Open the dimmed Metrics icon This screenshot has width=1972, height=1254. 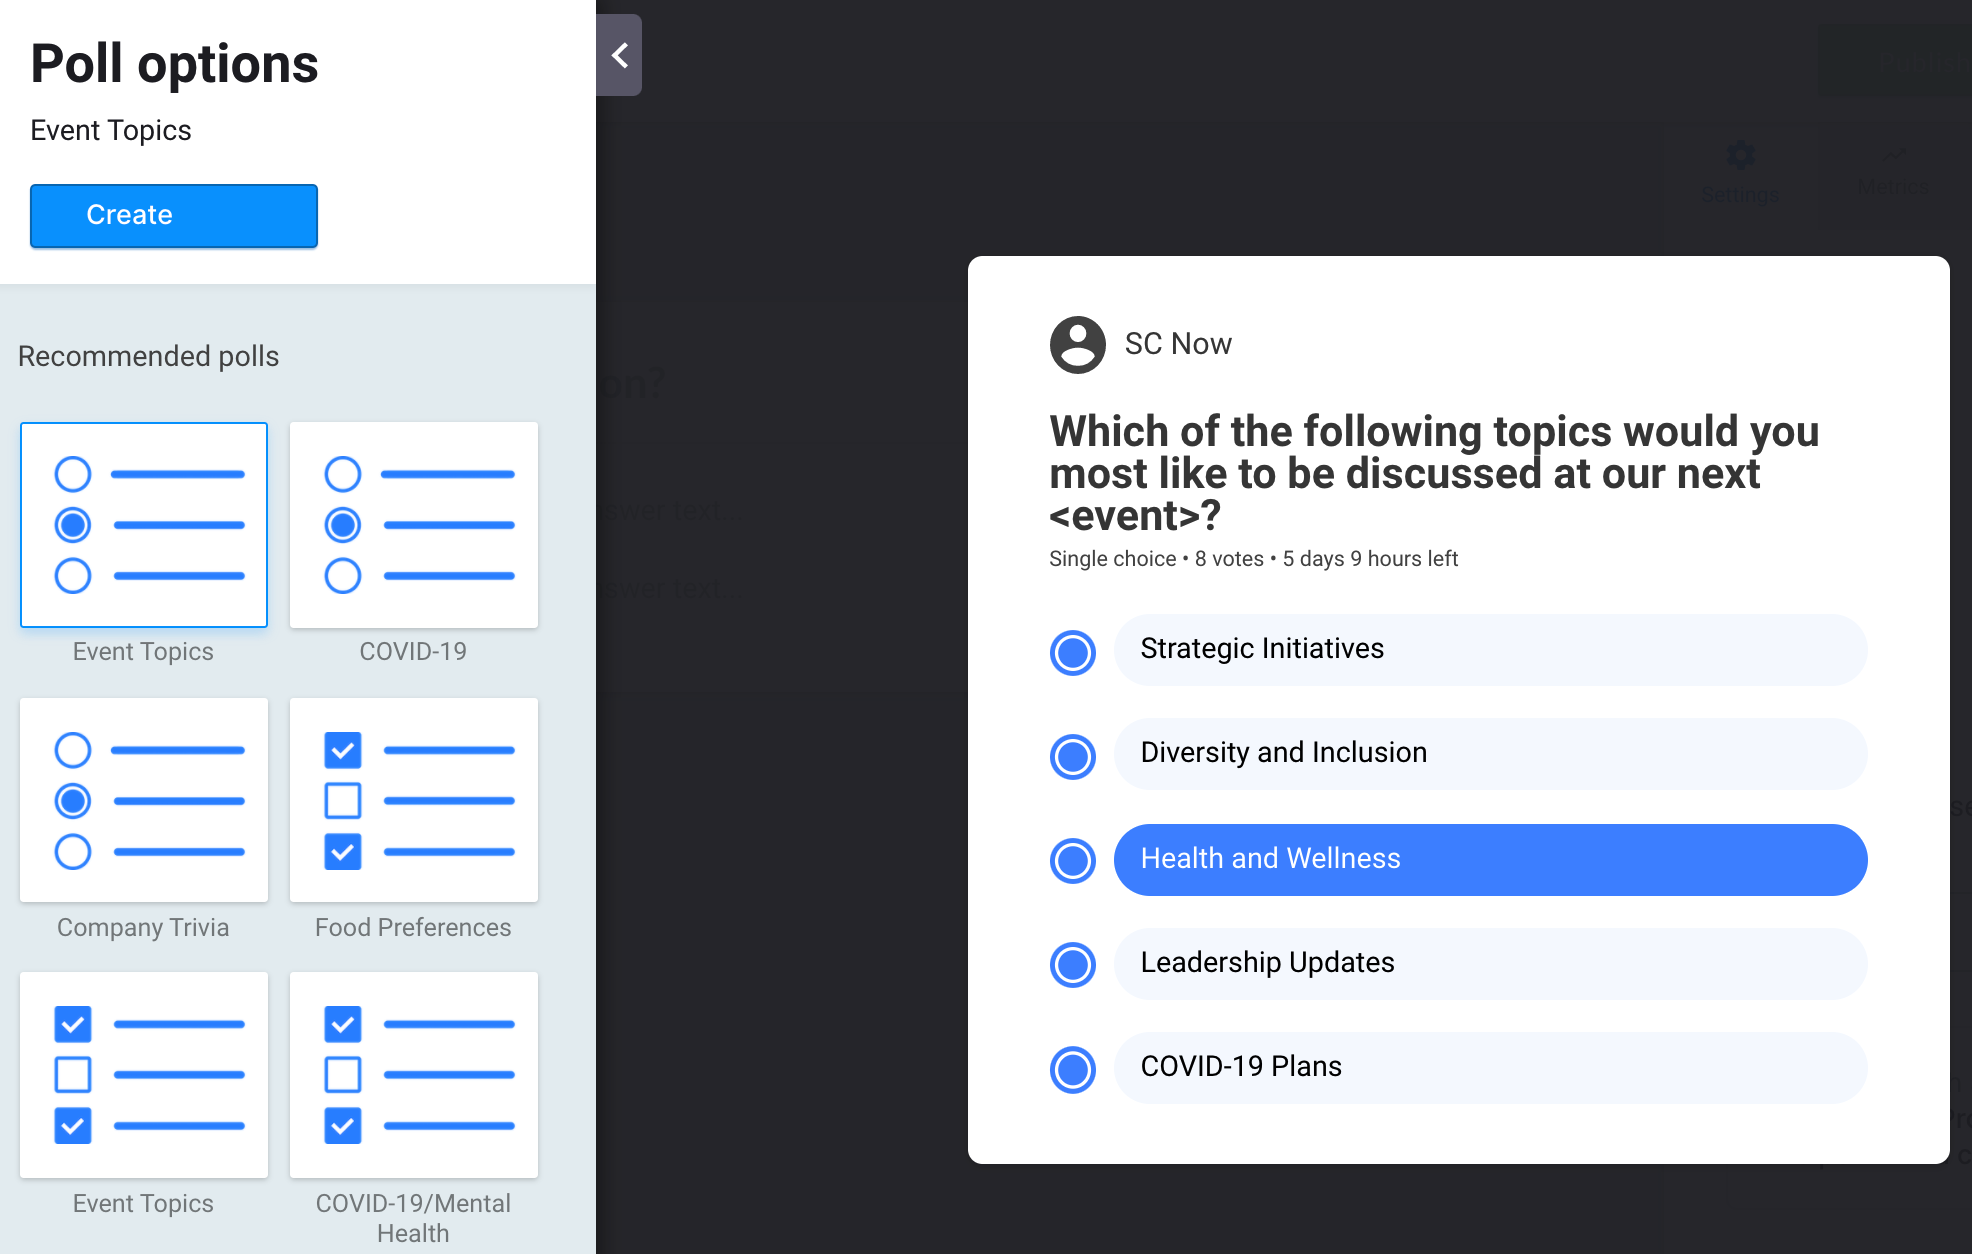pos(1895,155)
